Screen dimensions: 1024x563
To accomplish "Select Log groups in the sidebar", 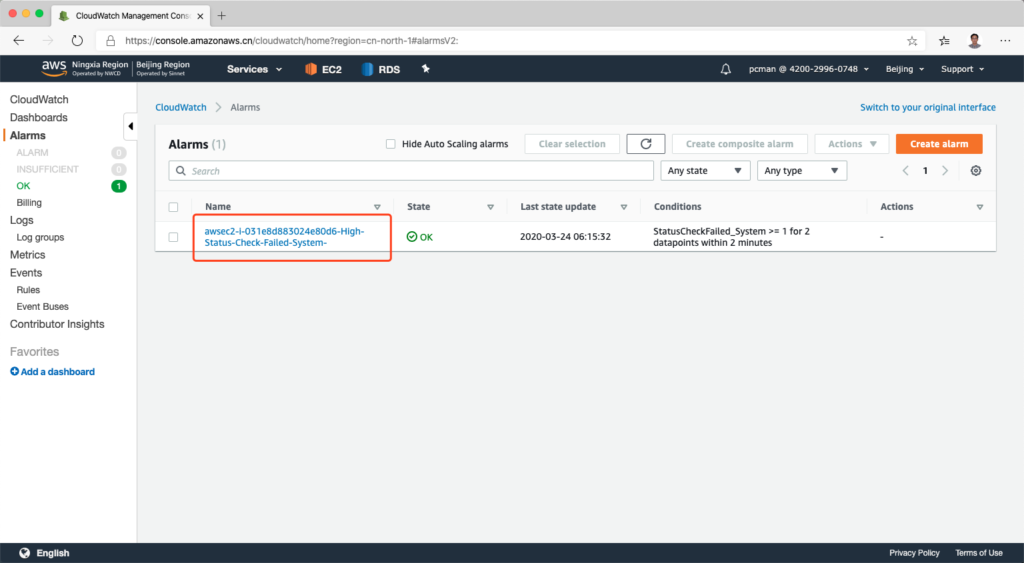I will point(40,238).
